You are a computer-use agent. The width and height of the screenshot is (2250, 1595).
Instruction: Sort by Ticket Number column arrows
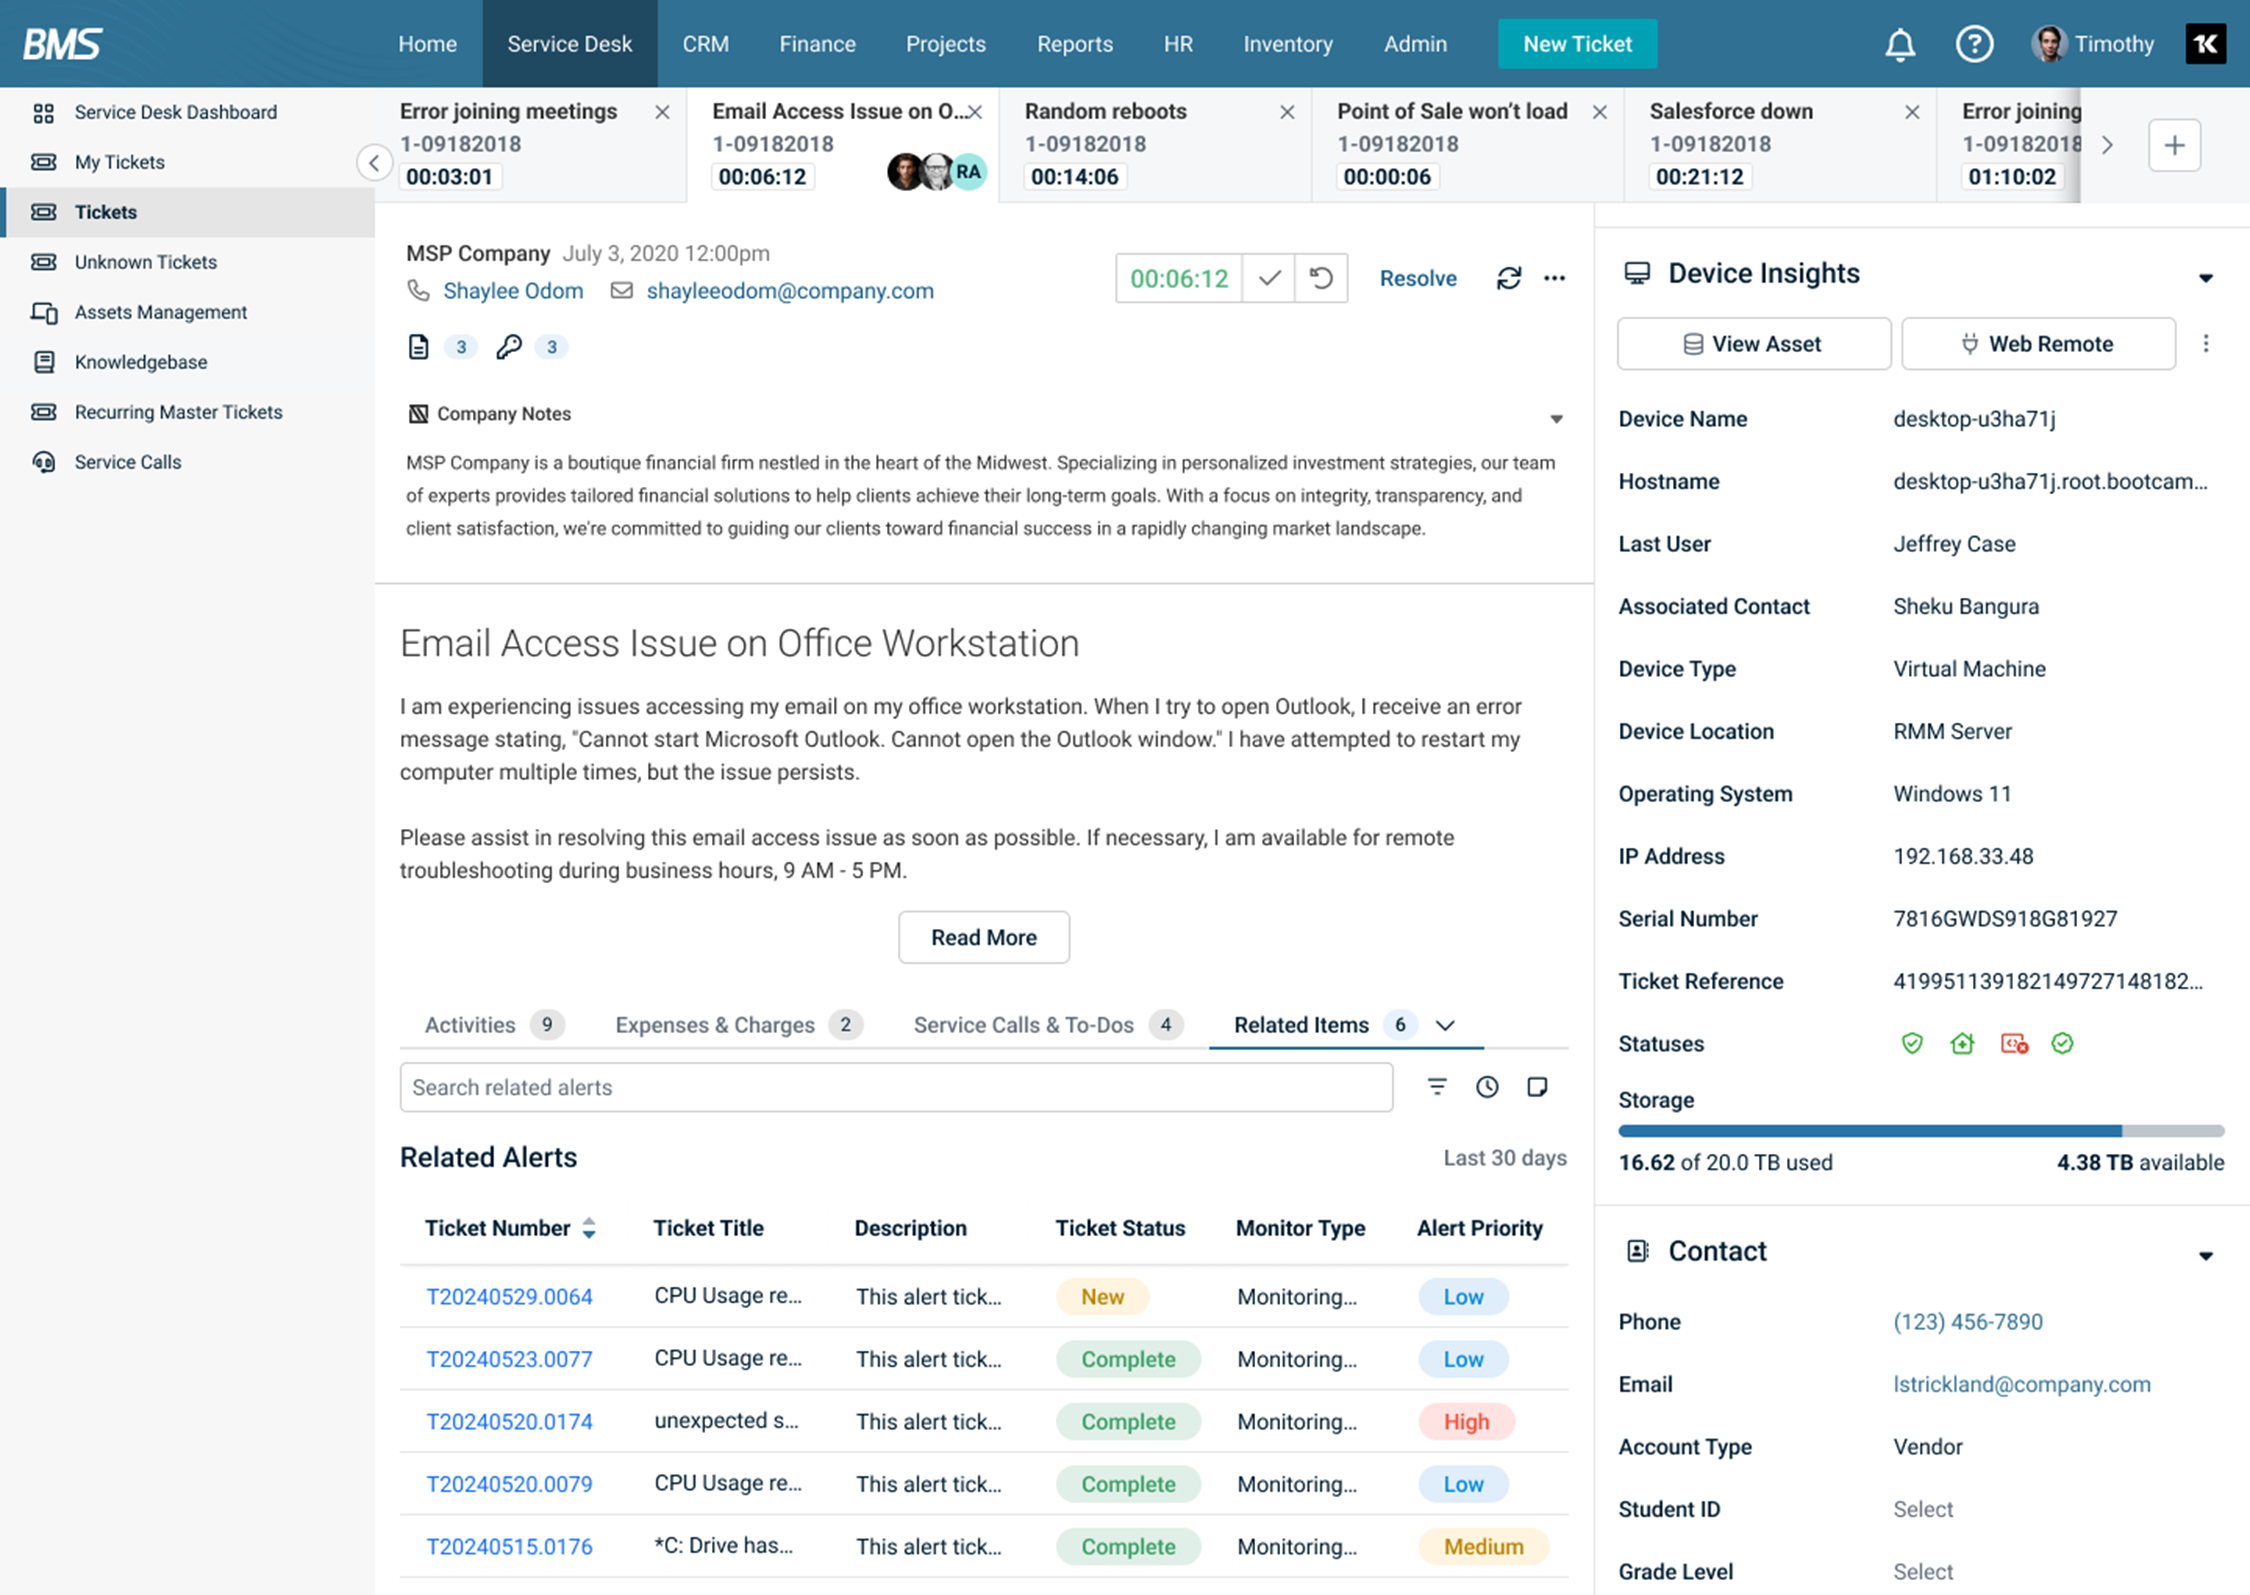point(589,1228)
